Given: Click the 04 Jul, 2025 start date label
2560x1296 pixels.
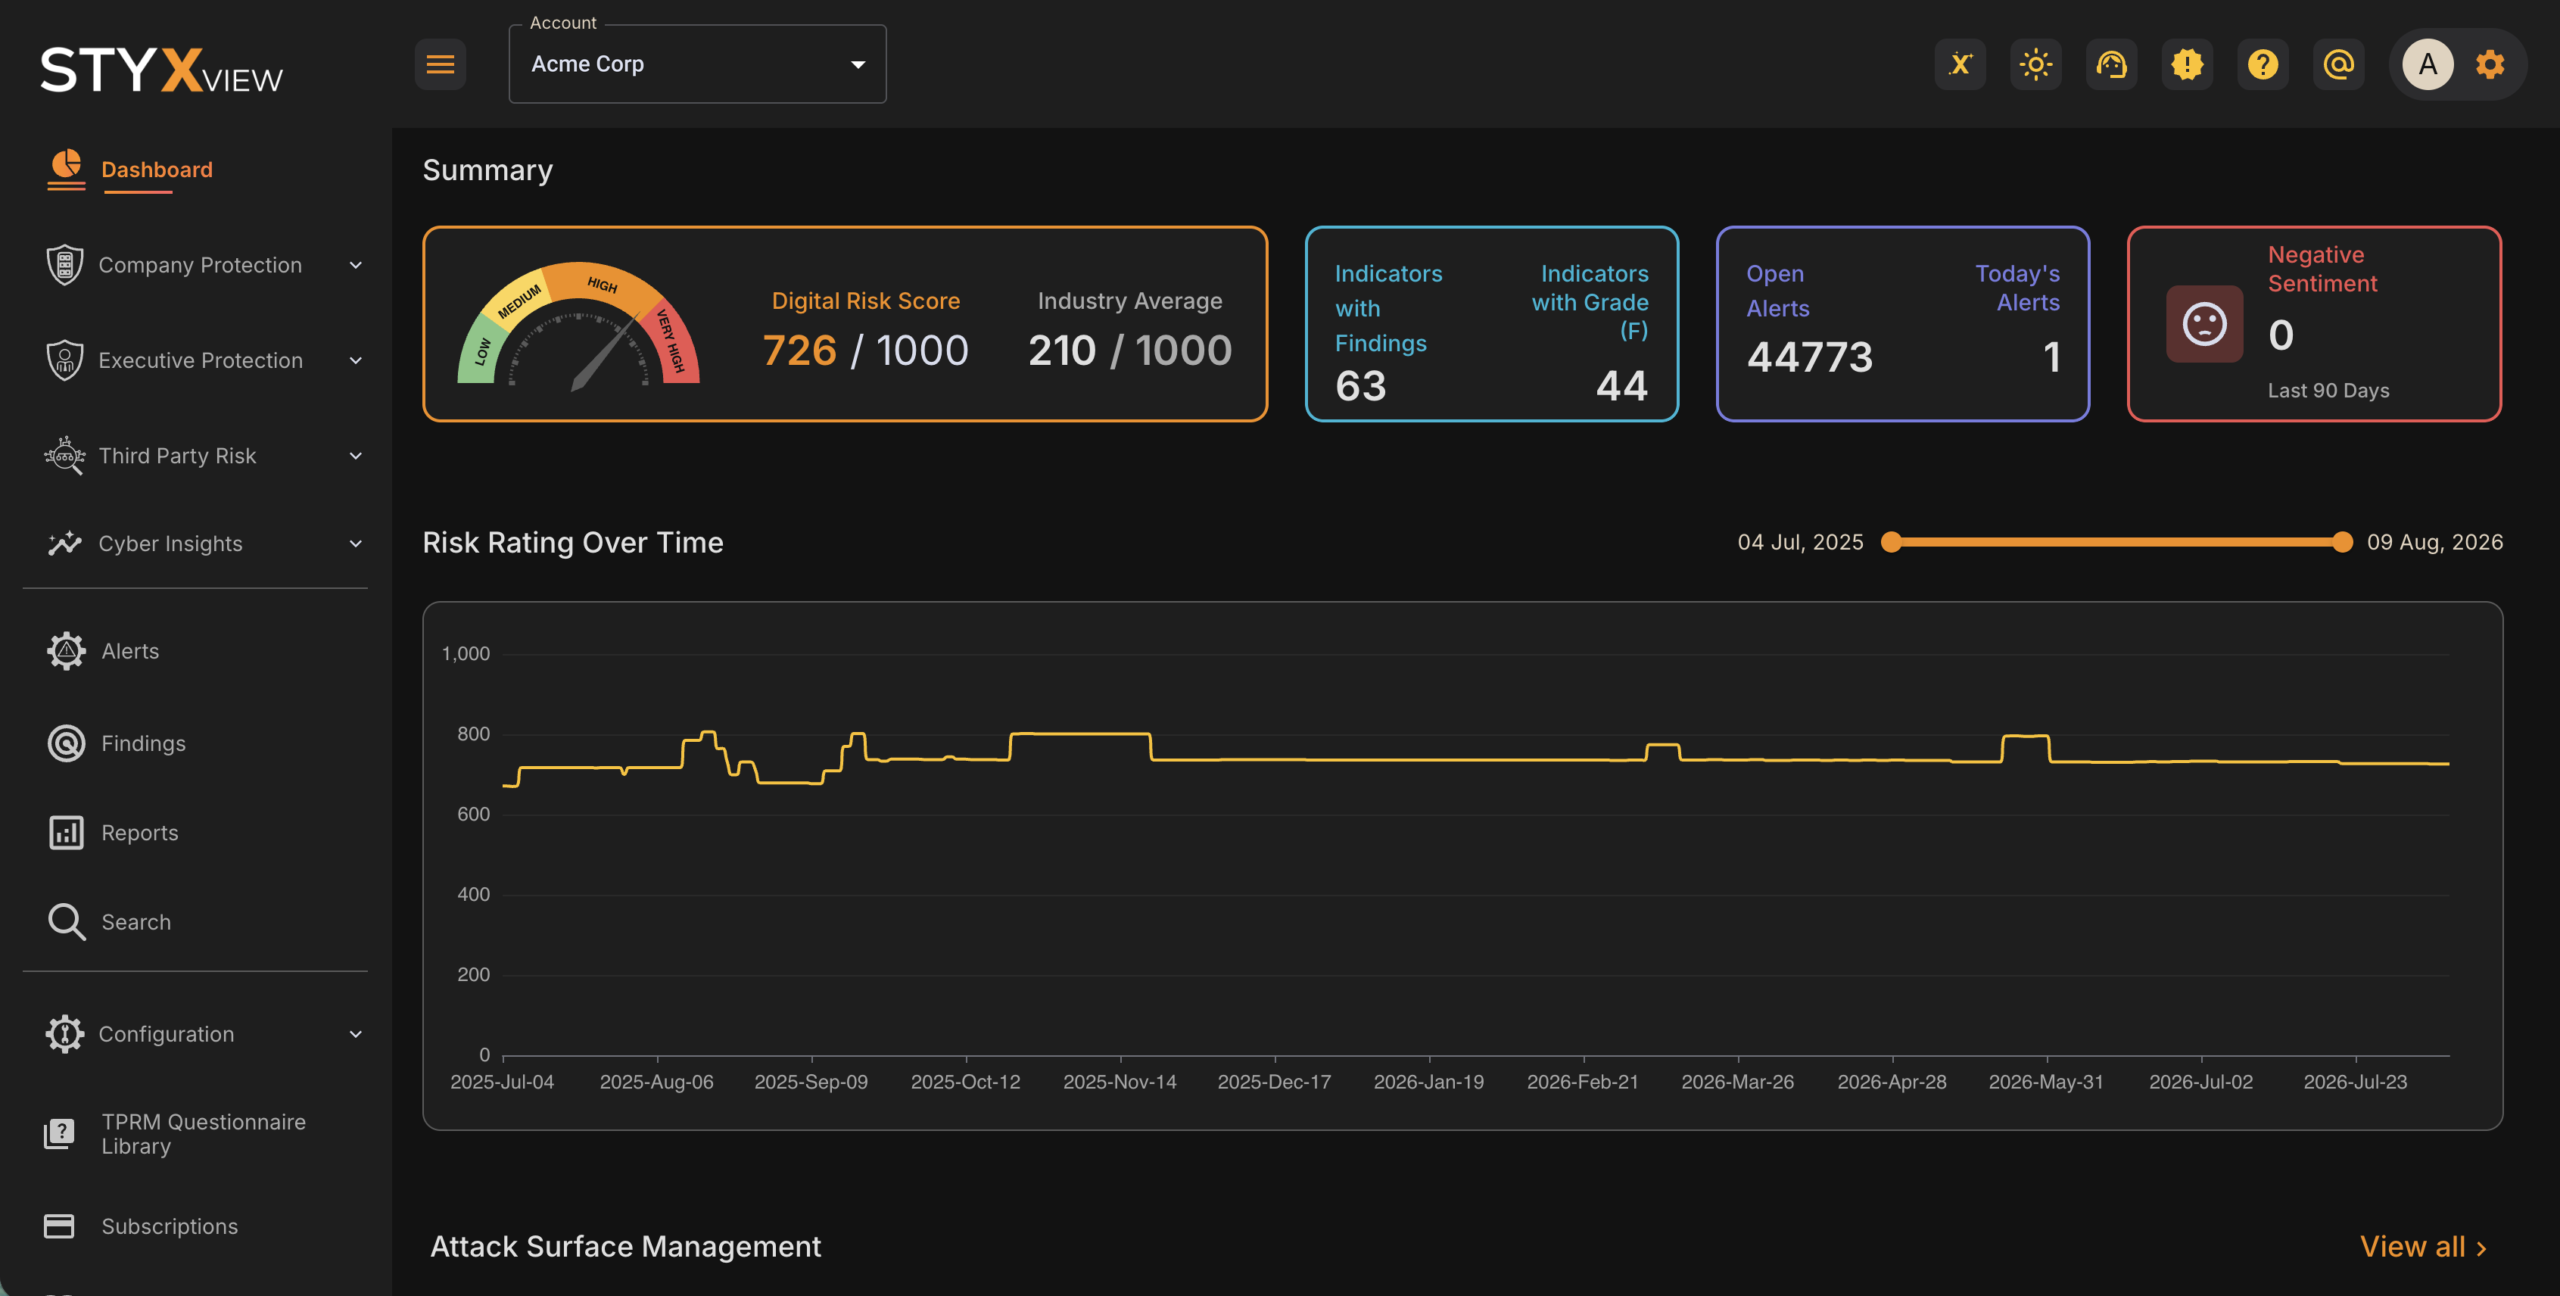Looking at the screenshot, I should [1800, 542].
